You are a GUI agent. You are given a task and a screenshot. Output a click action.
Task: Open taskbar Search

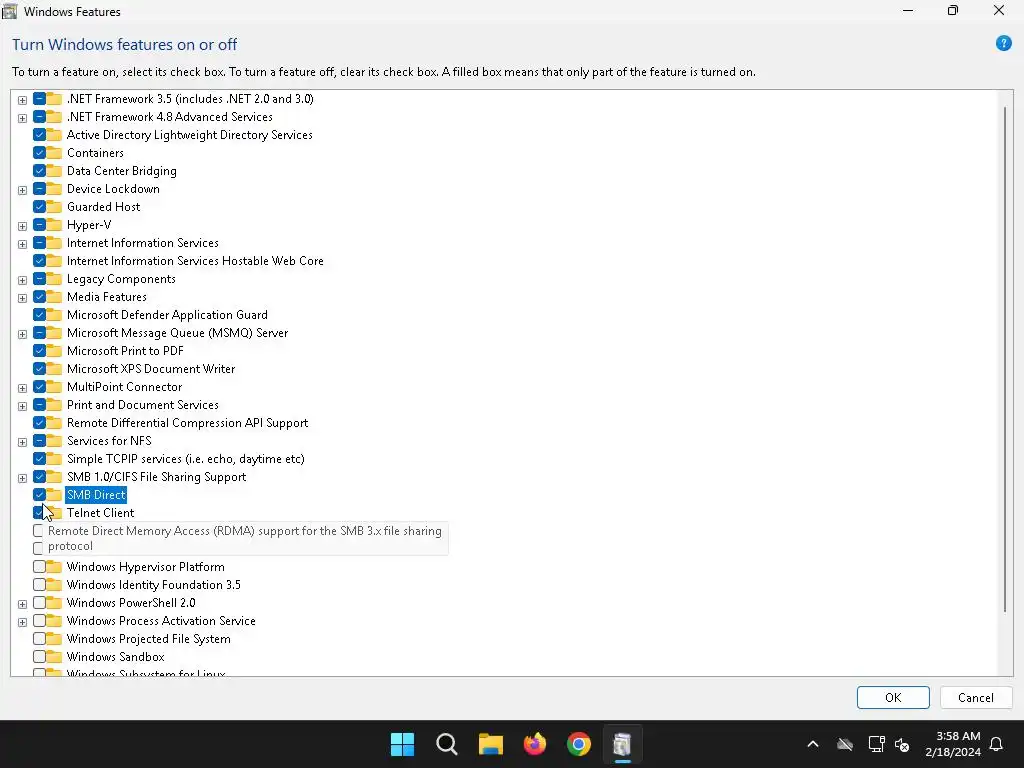pyautogui.click(x=447, y=744)
